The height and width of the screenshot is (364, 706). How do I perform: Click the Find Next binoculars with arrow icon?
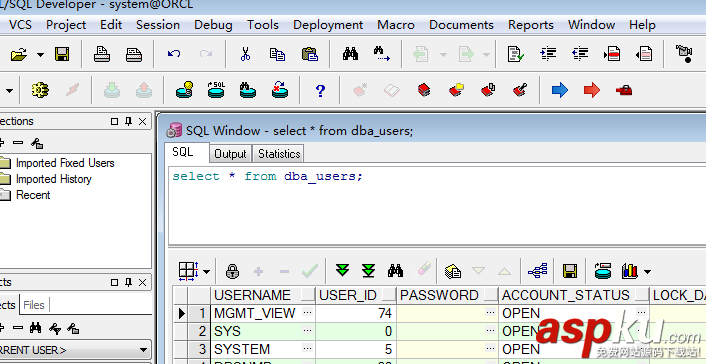(382, 55)
